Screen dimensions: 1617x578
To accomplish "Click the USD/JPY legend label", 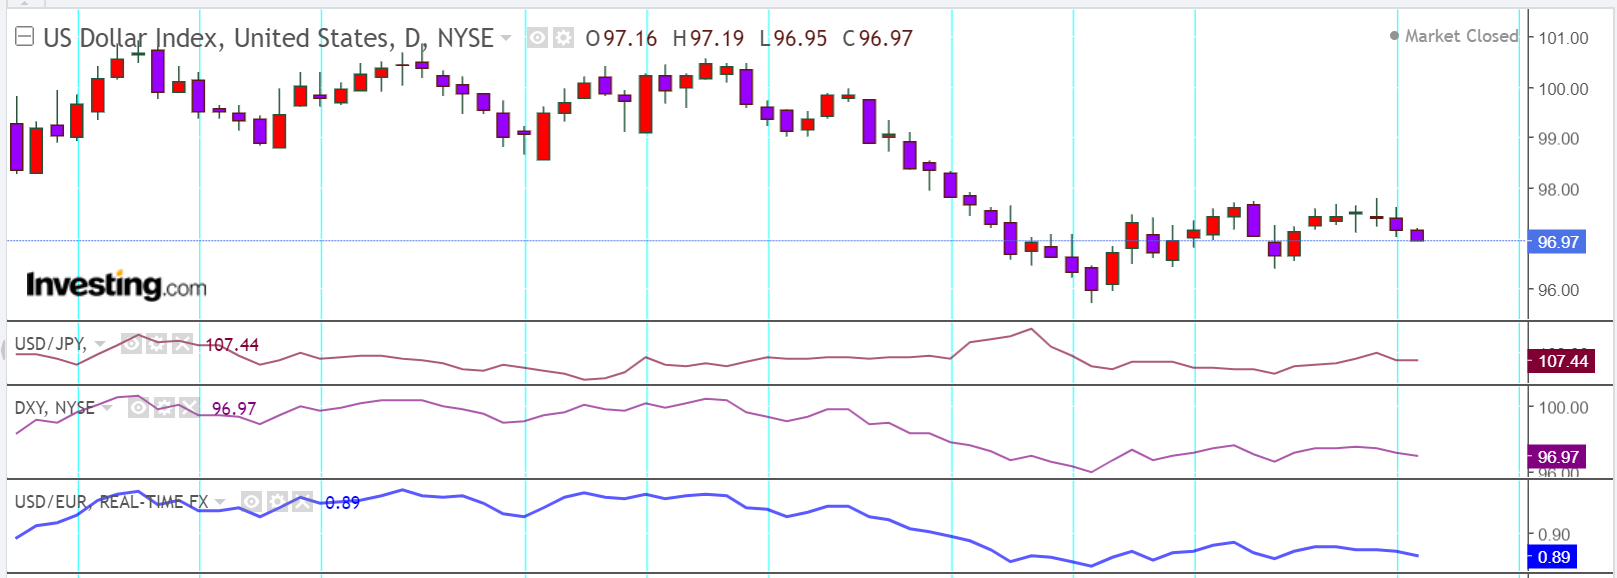I will (x=50, y=344).
